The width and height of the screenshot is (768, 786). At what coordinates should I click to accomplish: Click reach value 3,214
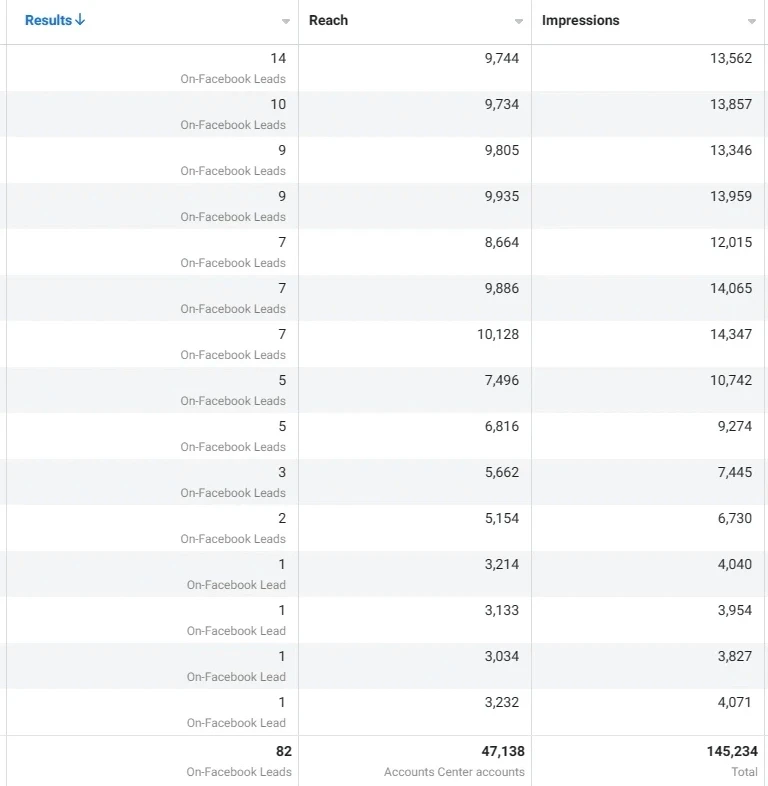pyautogui.click(x=502, y=564)
